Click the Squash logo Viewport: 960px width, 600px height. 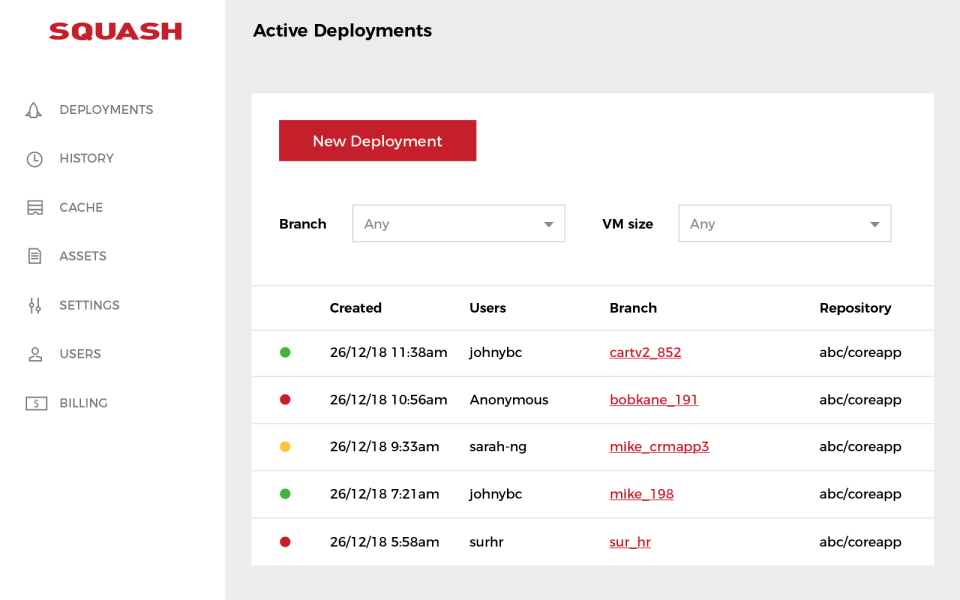(x=115, y=32)
